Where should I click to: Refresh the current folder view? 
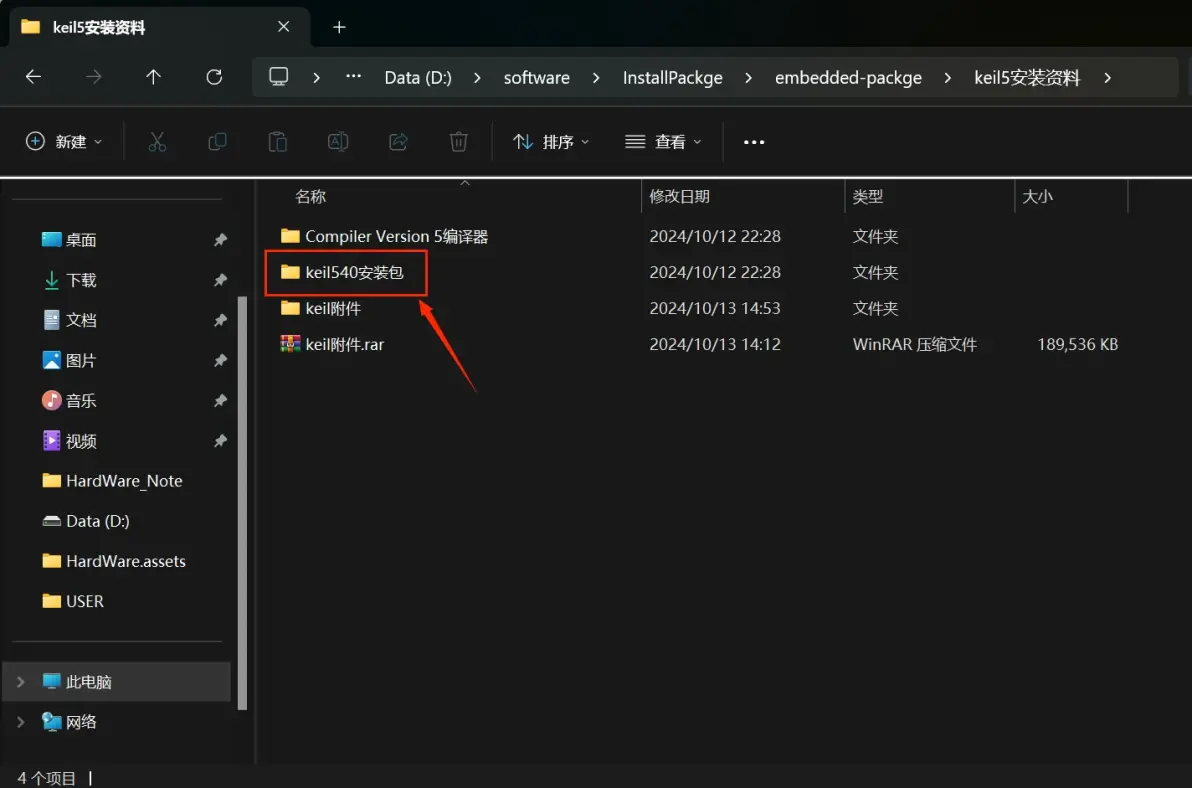(x=213, y=77)
